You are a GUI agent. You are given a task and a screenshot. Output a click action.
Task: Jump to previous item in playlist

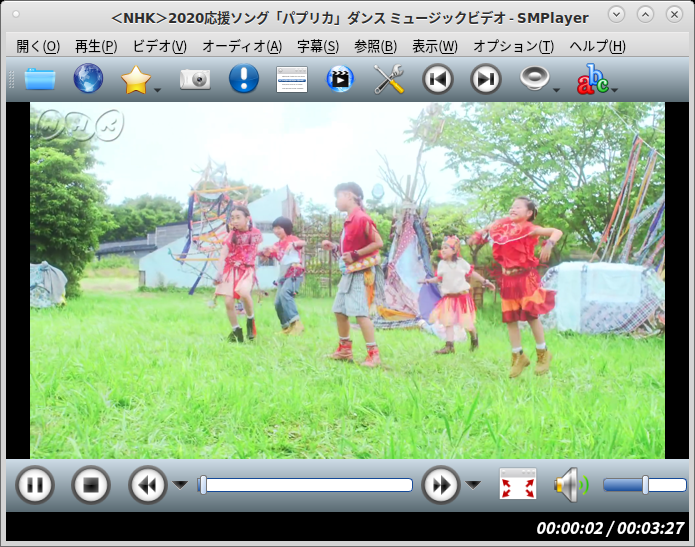coord(437,79)
